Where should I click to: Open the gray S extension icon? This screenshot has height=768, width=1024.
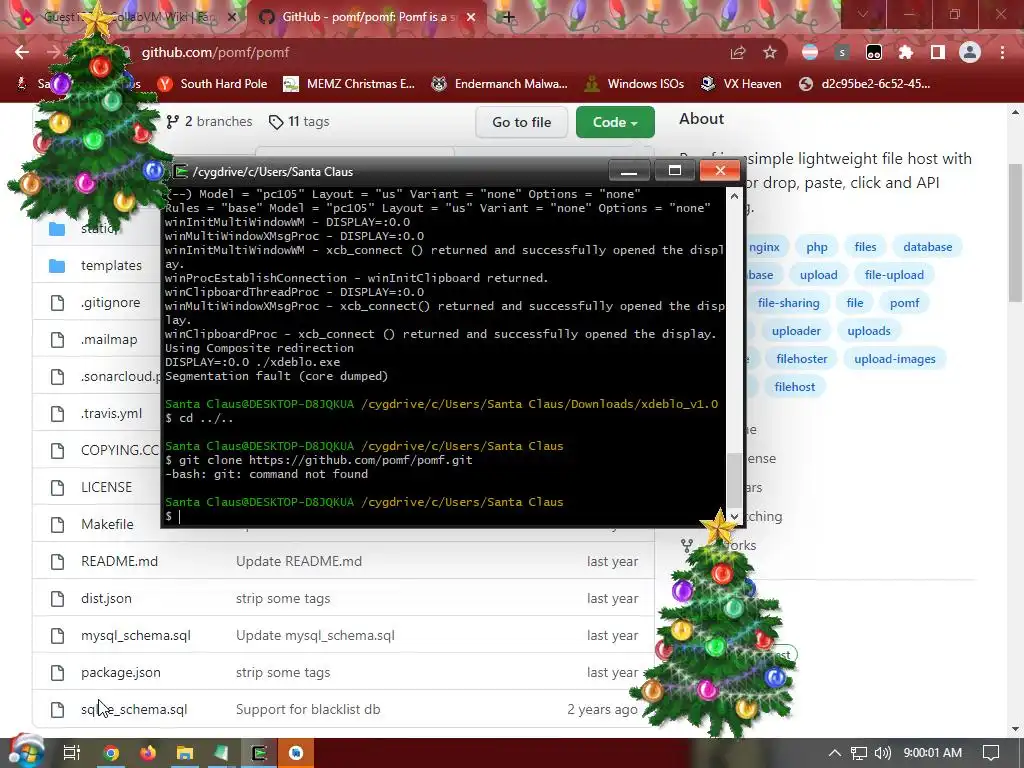[842, 53]
